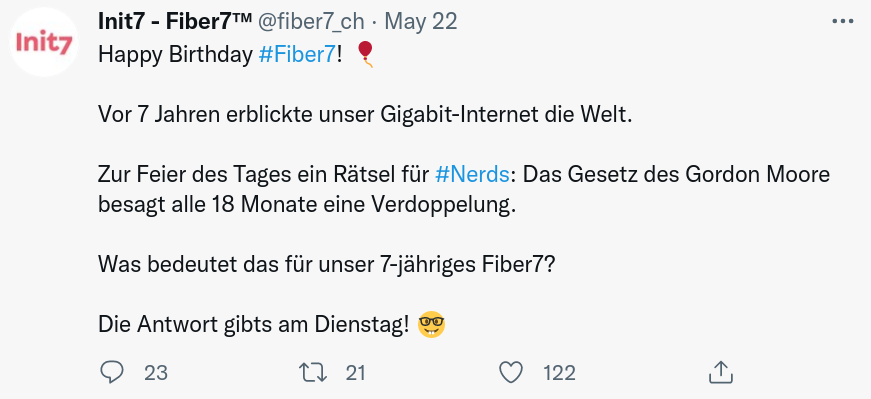Screen dimensions: 871x399
Task: Click the reply count 23
Action: (156, 373)
